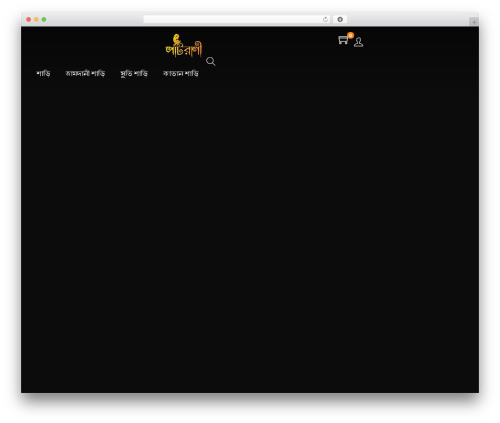Open the shopping cart icon
The height and width of the screenshot is (423, 500).
pyautogui.click(x=343, y=40)
